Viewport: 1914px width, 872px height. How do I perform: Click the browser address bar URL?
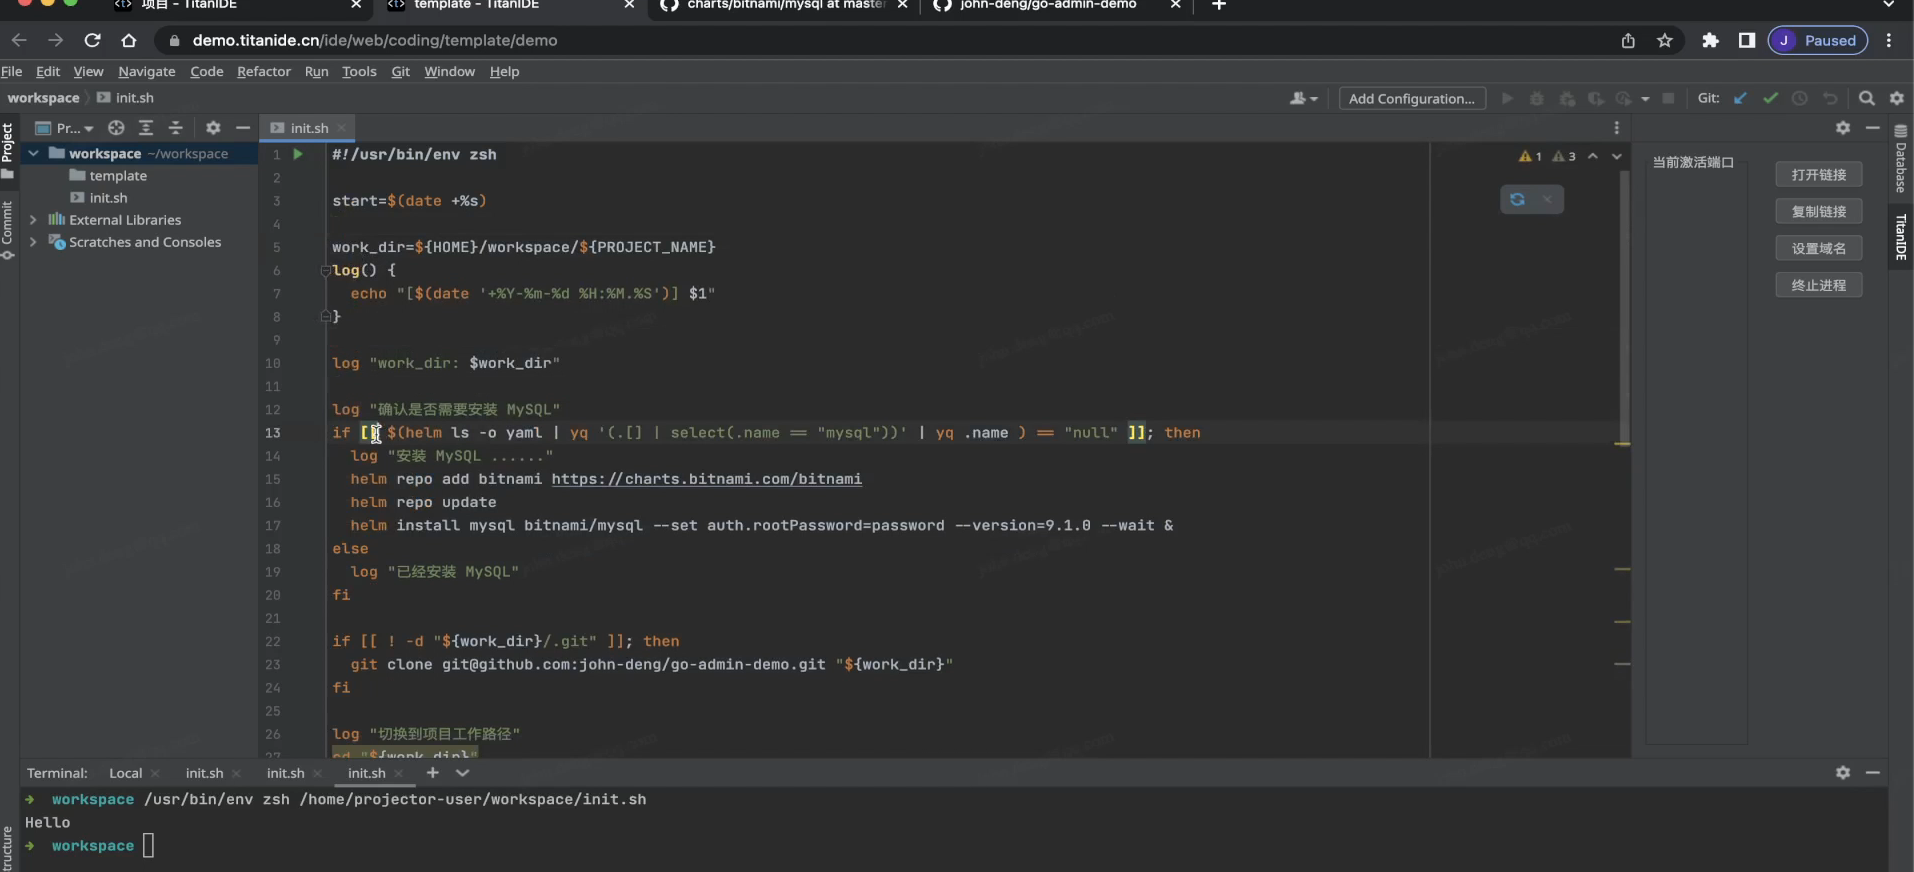(375, 41)
